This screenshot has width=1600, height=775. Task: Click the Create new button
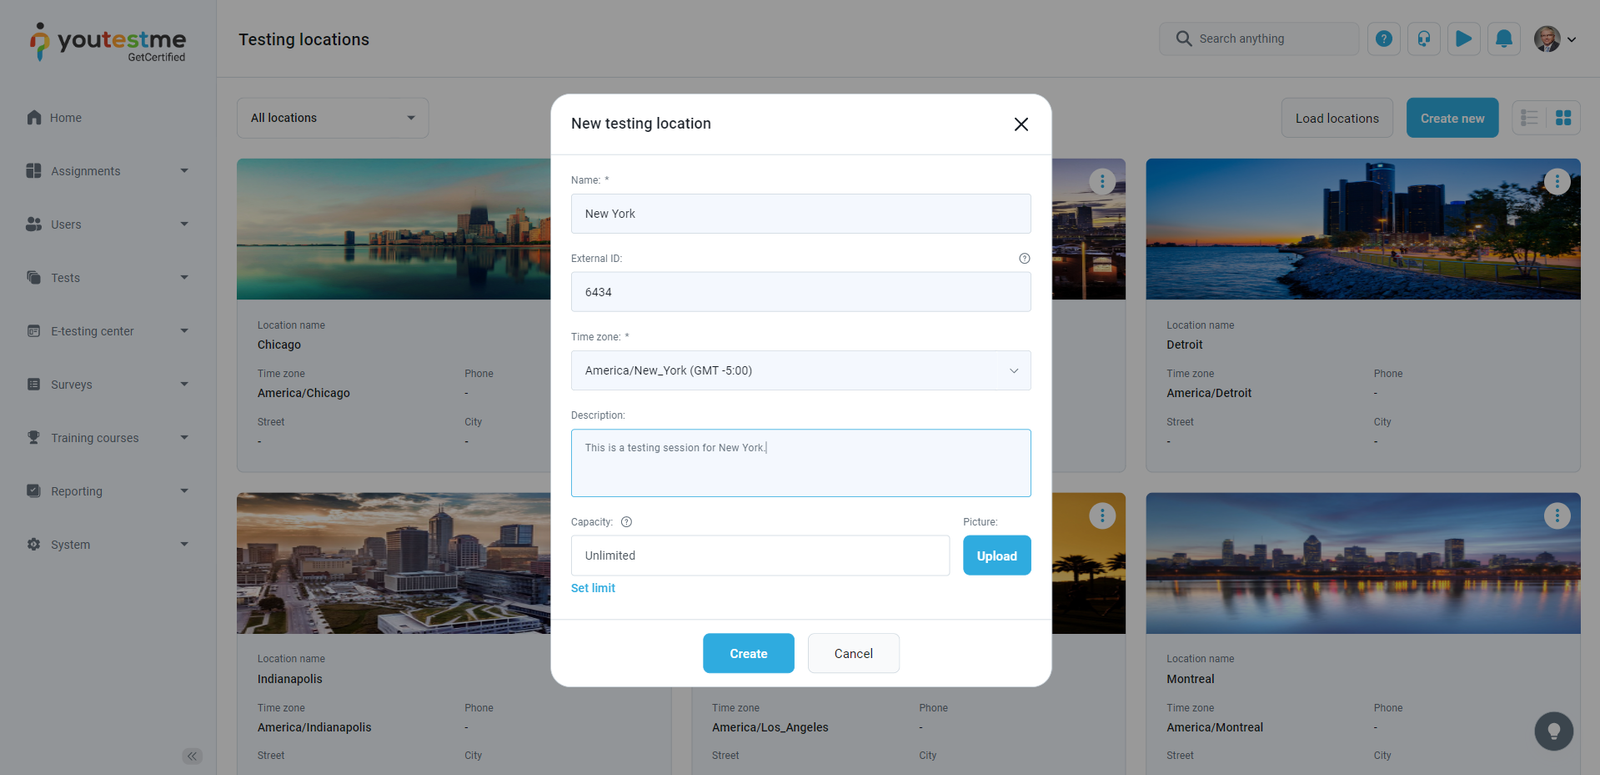(x=1453, y=118)
